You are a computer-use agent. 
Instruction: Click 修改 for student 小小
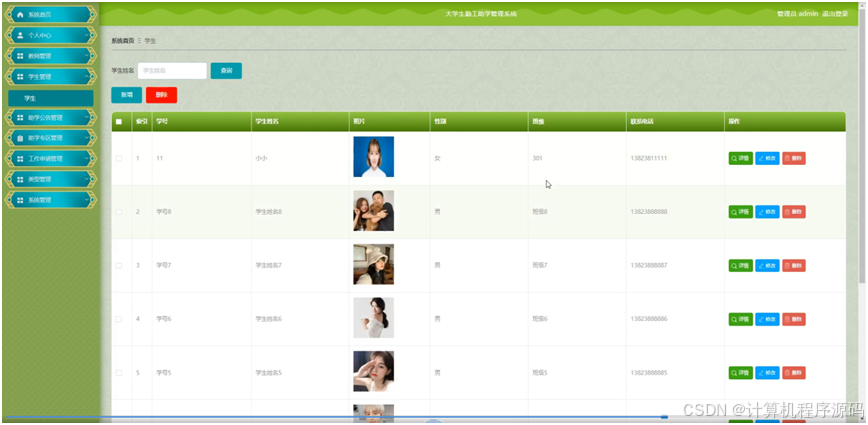coord(767,158)
